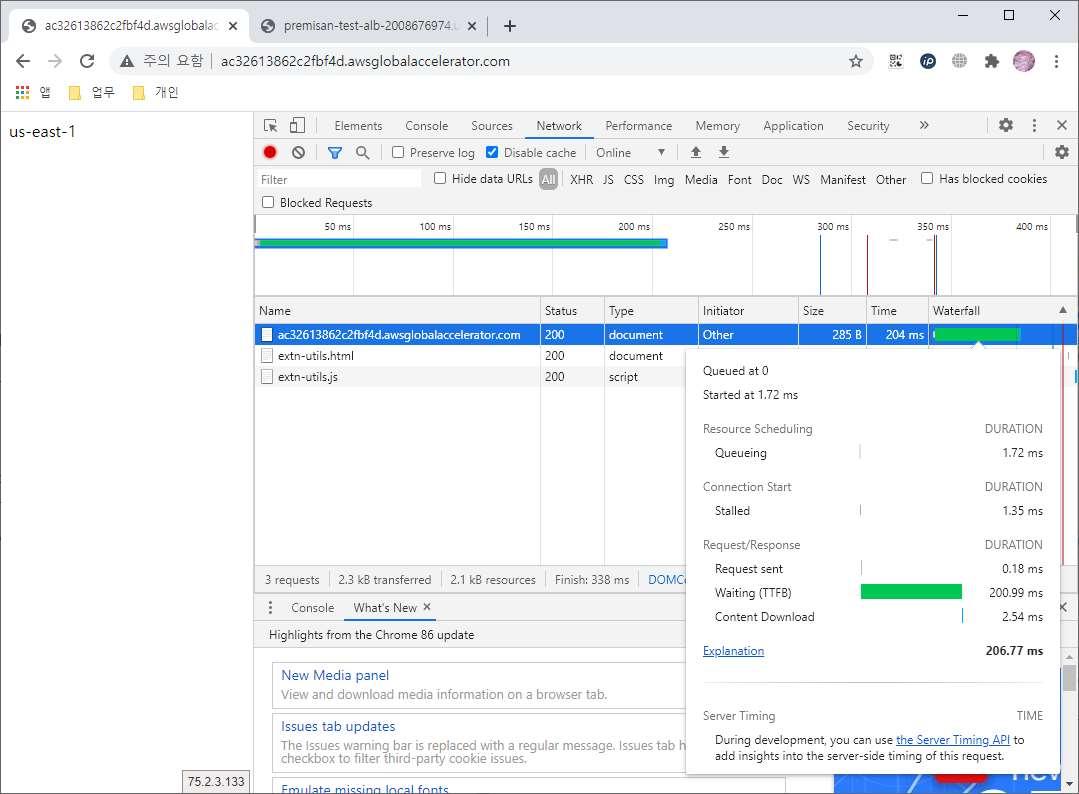Check Has blocked cookies

[927, 178]
